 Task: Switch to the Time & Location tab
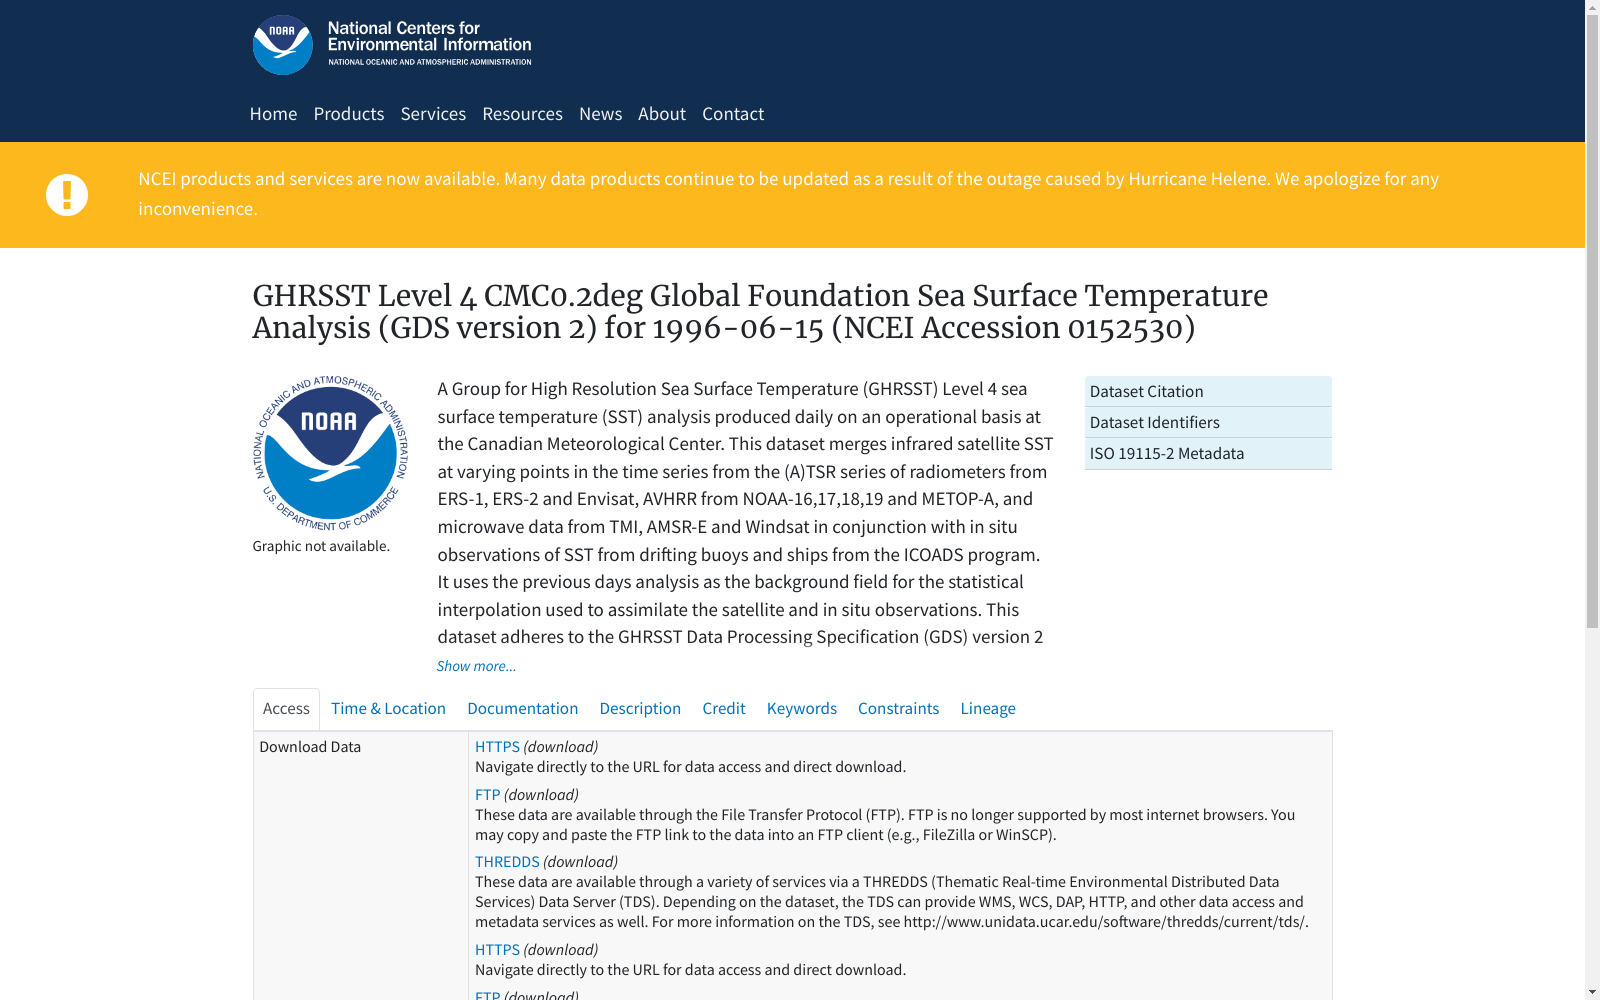point(388,709)
